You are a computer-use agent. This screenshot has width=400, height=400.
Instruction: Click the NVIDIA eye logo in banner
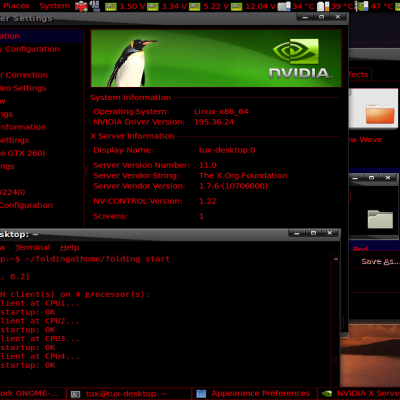click(296, 51)
